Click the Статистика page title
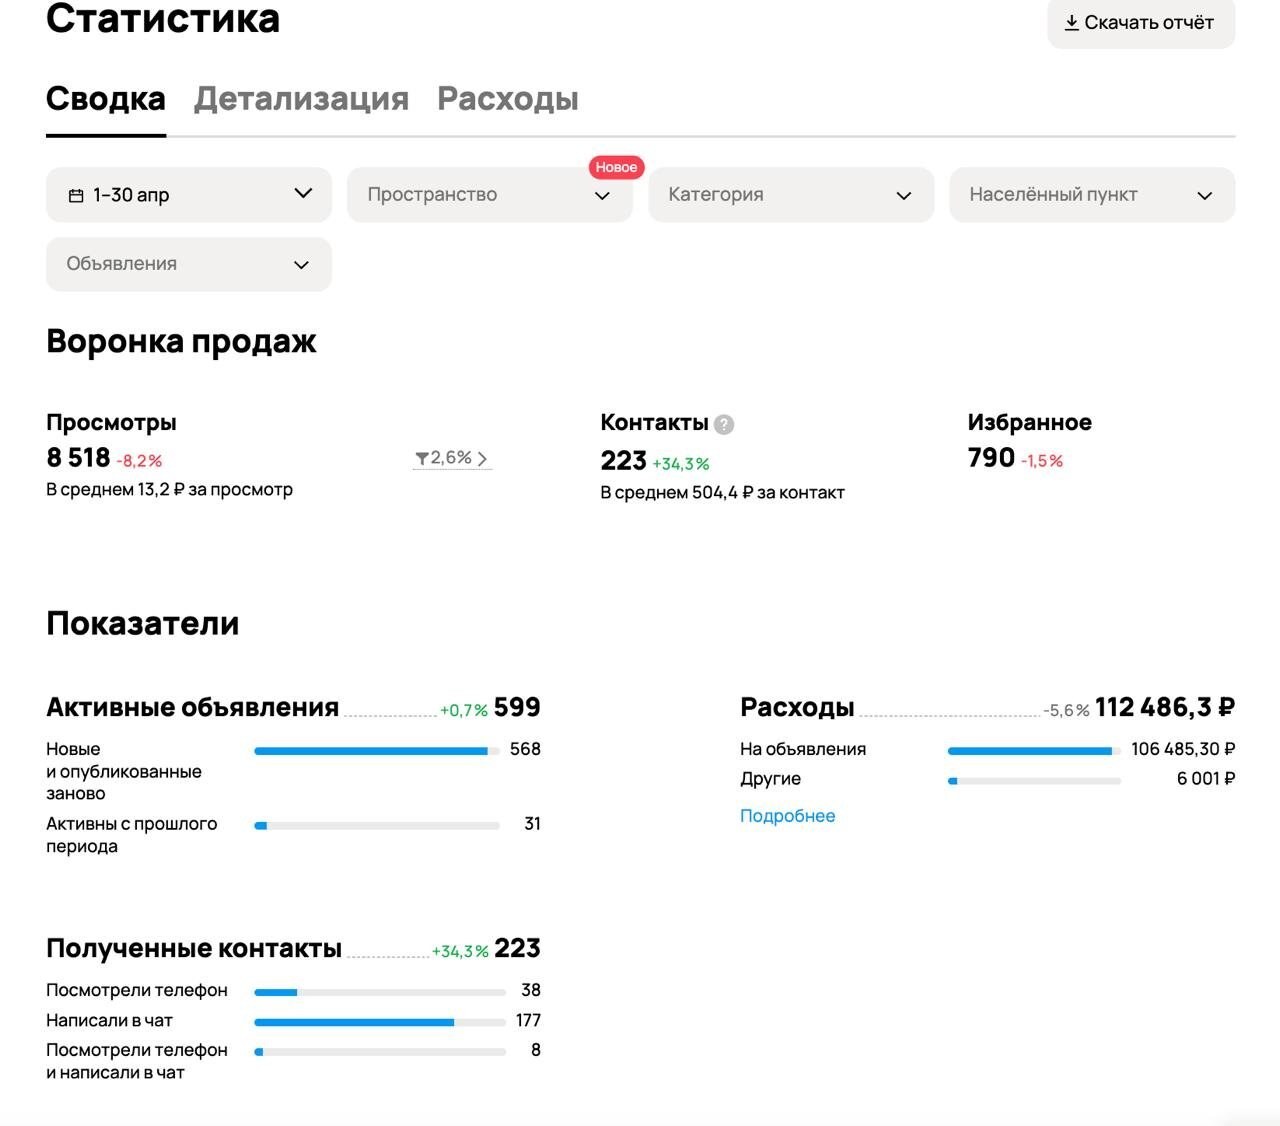This screenshot has width=1280, height=1126. 163,19
